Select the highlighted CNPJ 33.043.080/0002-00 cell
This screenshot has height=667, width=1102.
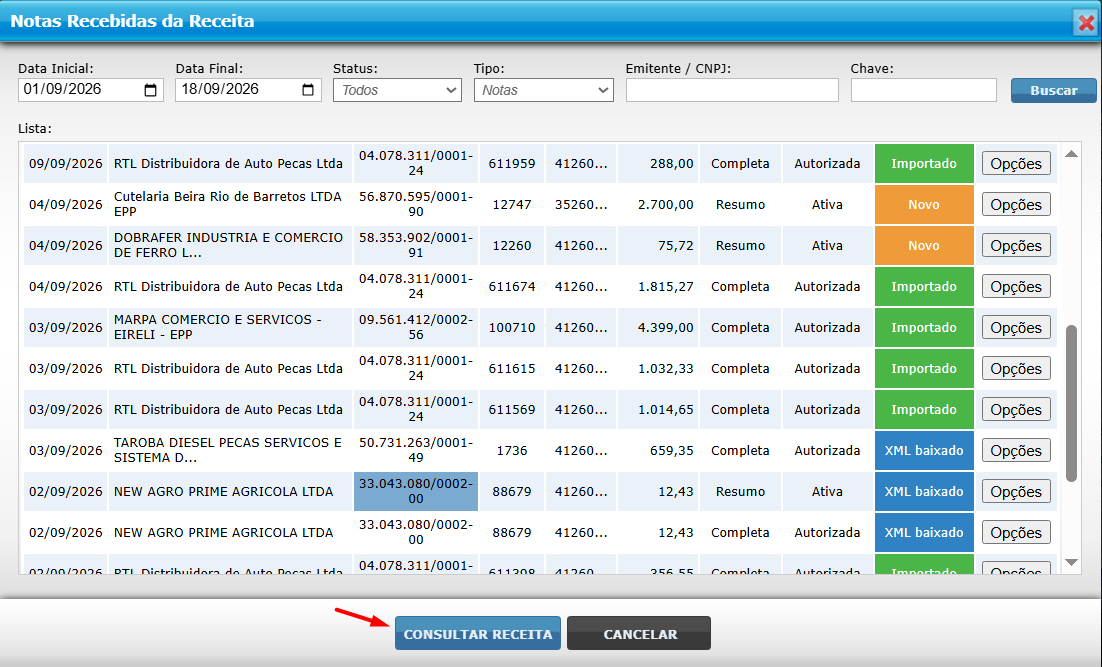tap(416, 491)
